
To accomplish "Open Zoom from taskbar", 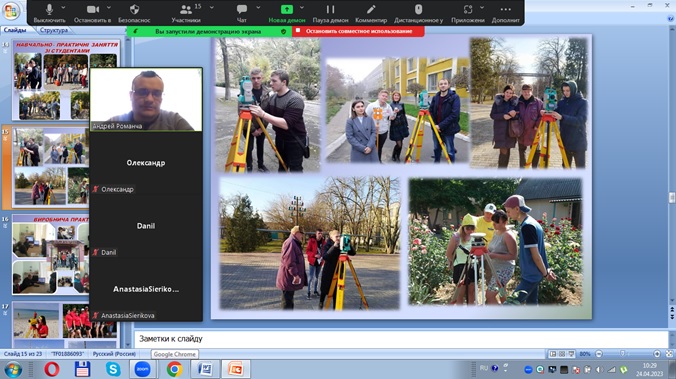I will [143, 370].
